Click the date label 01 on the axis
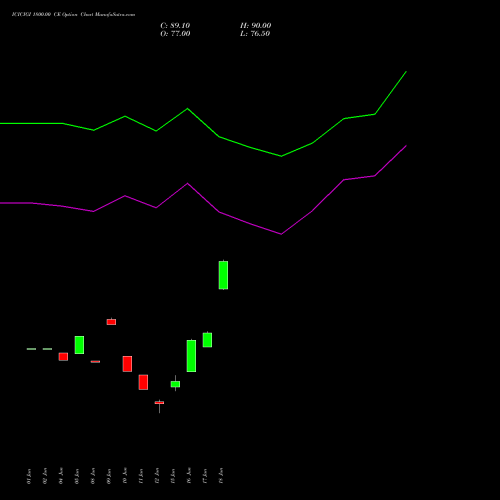 29,476
